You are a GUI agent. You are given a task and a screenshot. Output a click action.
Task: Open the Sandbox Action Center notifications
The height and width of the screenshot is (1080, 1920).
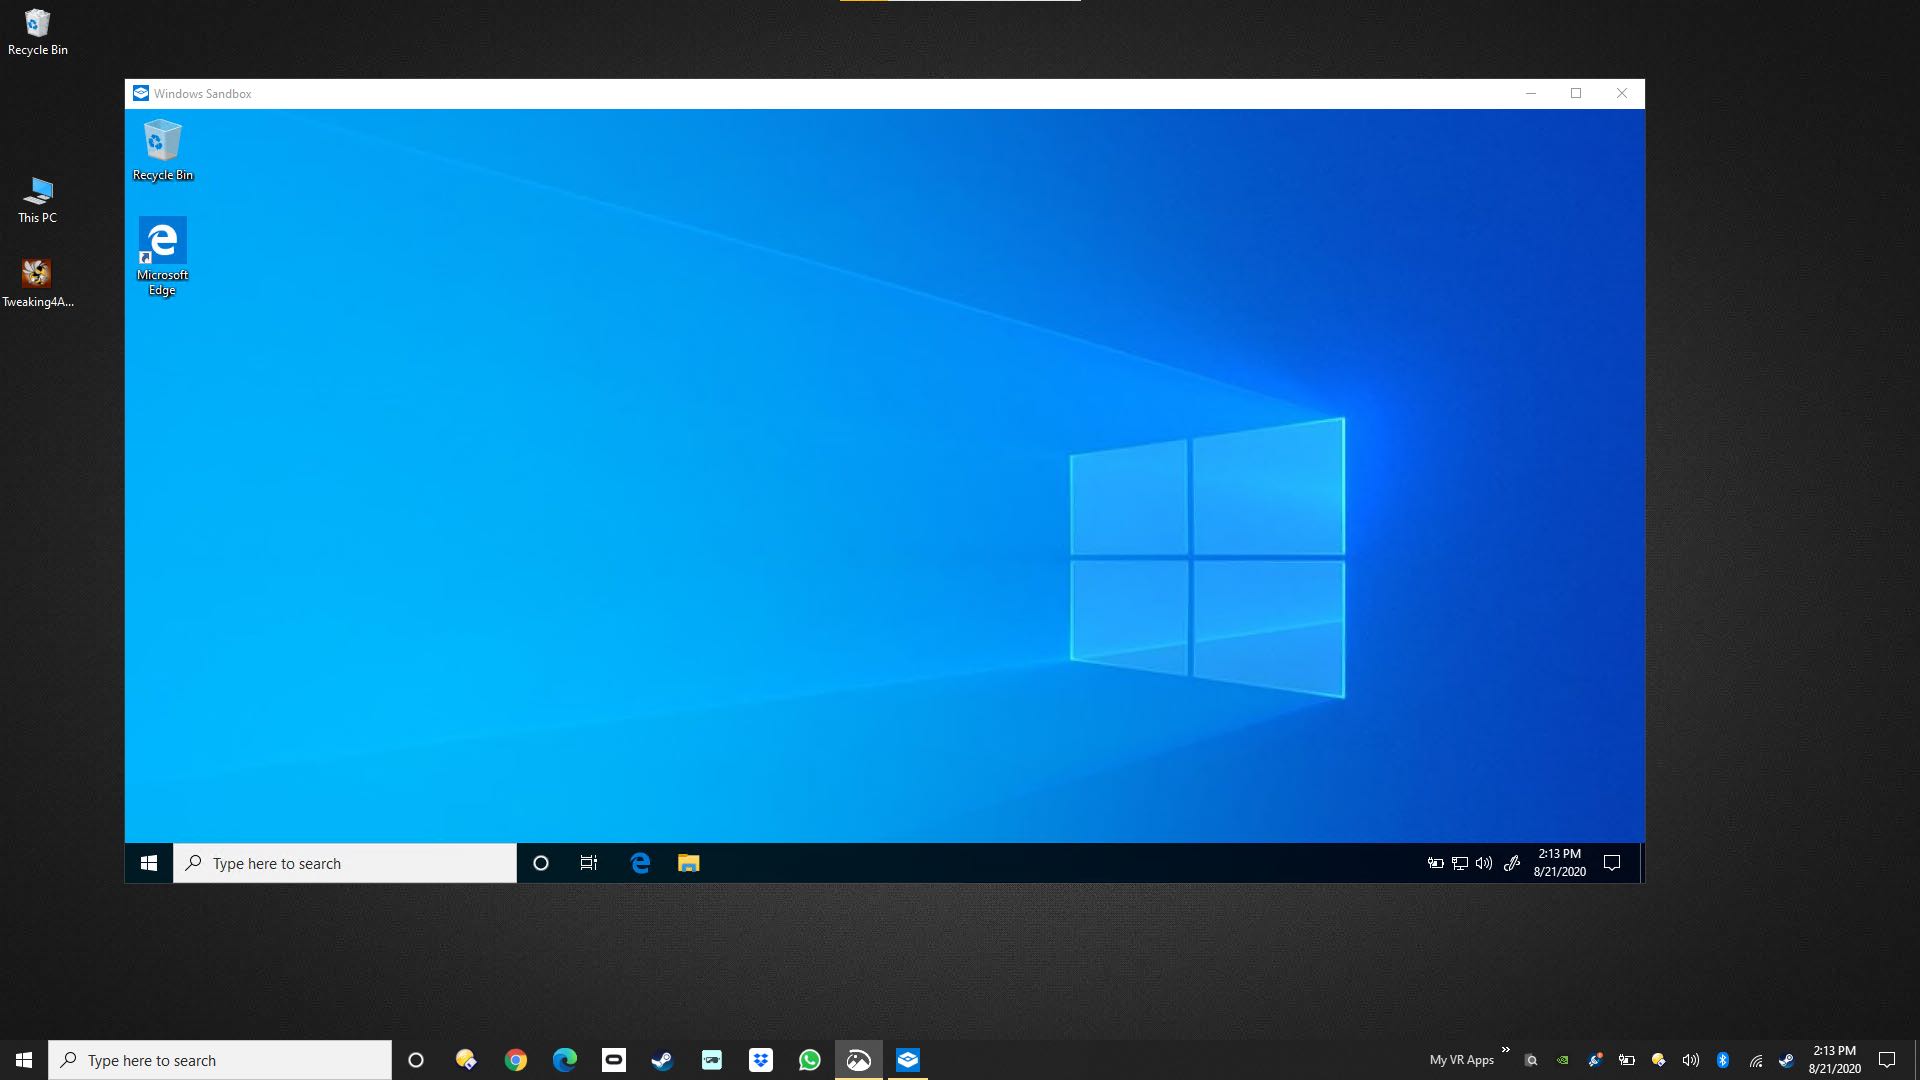1612,863
